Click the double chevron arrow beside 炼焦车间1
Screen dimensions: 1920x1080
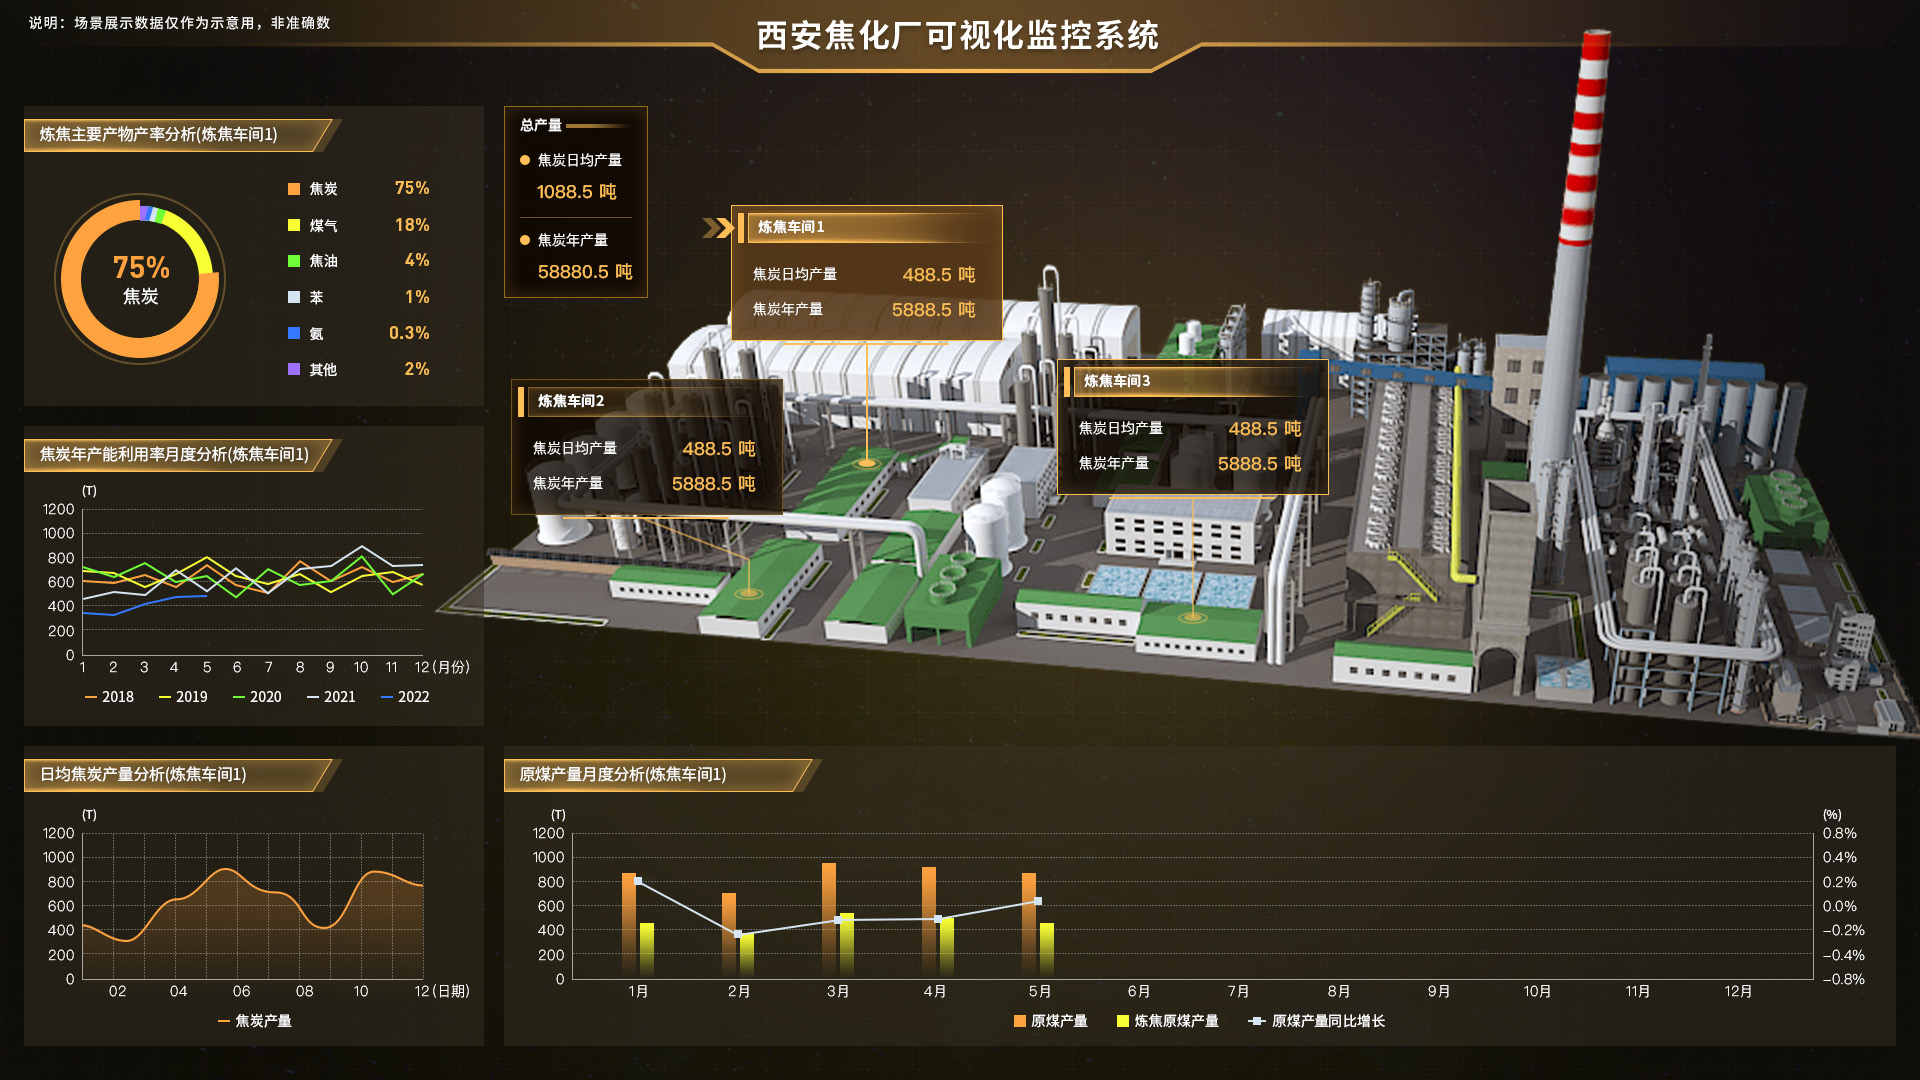(718, 228)
